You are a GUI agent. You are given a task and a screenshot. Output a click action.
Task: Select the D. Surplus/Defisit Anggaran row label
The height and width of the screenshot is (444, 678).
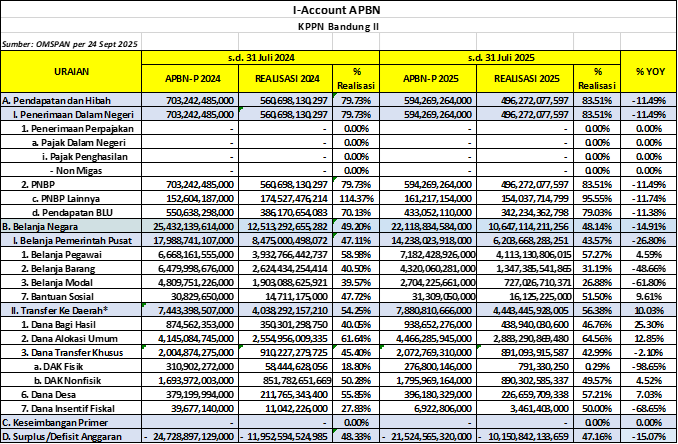tap(71, 437)
